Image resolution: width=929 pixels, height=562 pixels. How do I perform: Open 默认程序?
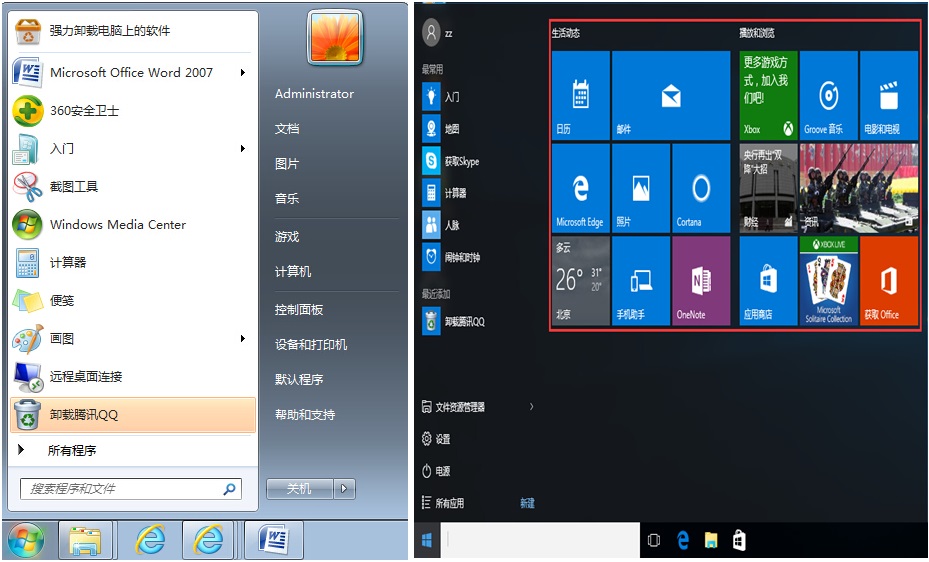click(299, 380)
